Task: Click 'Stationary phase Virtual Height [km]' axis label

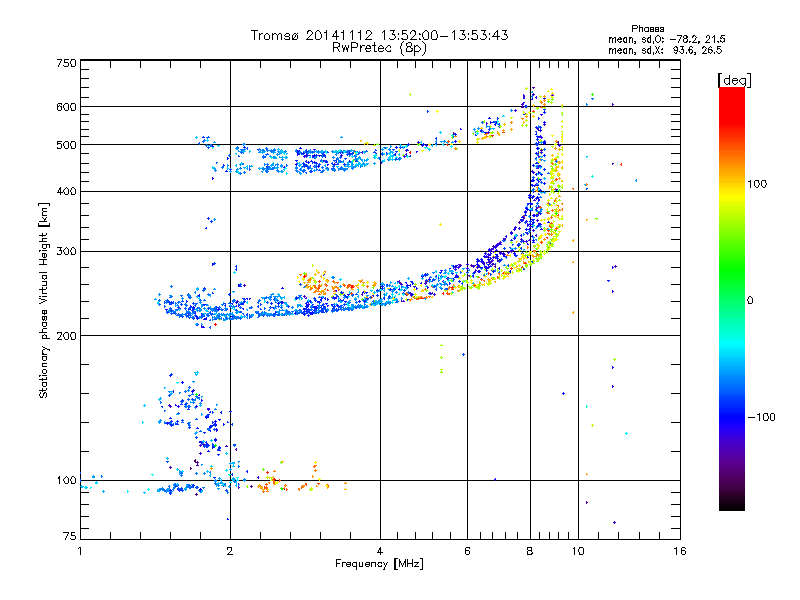Action: [x=43, y=300]
